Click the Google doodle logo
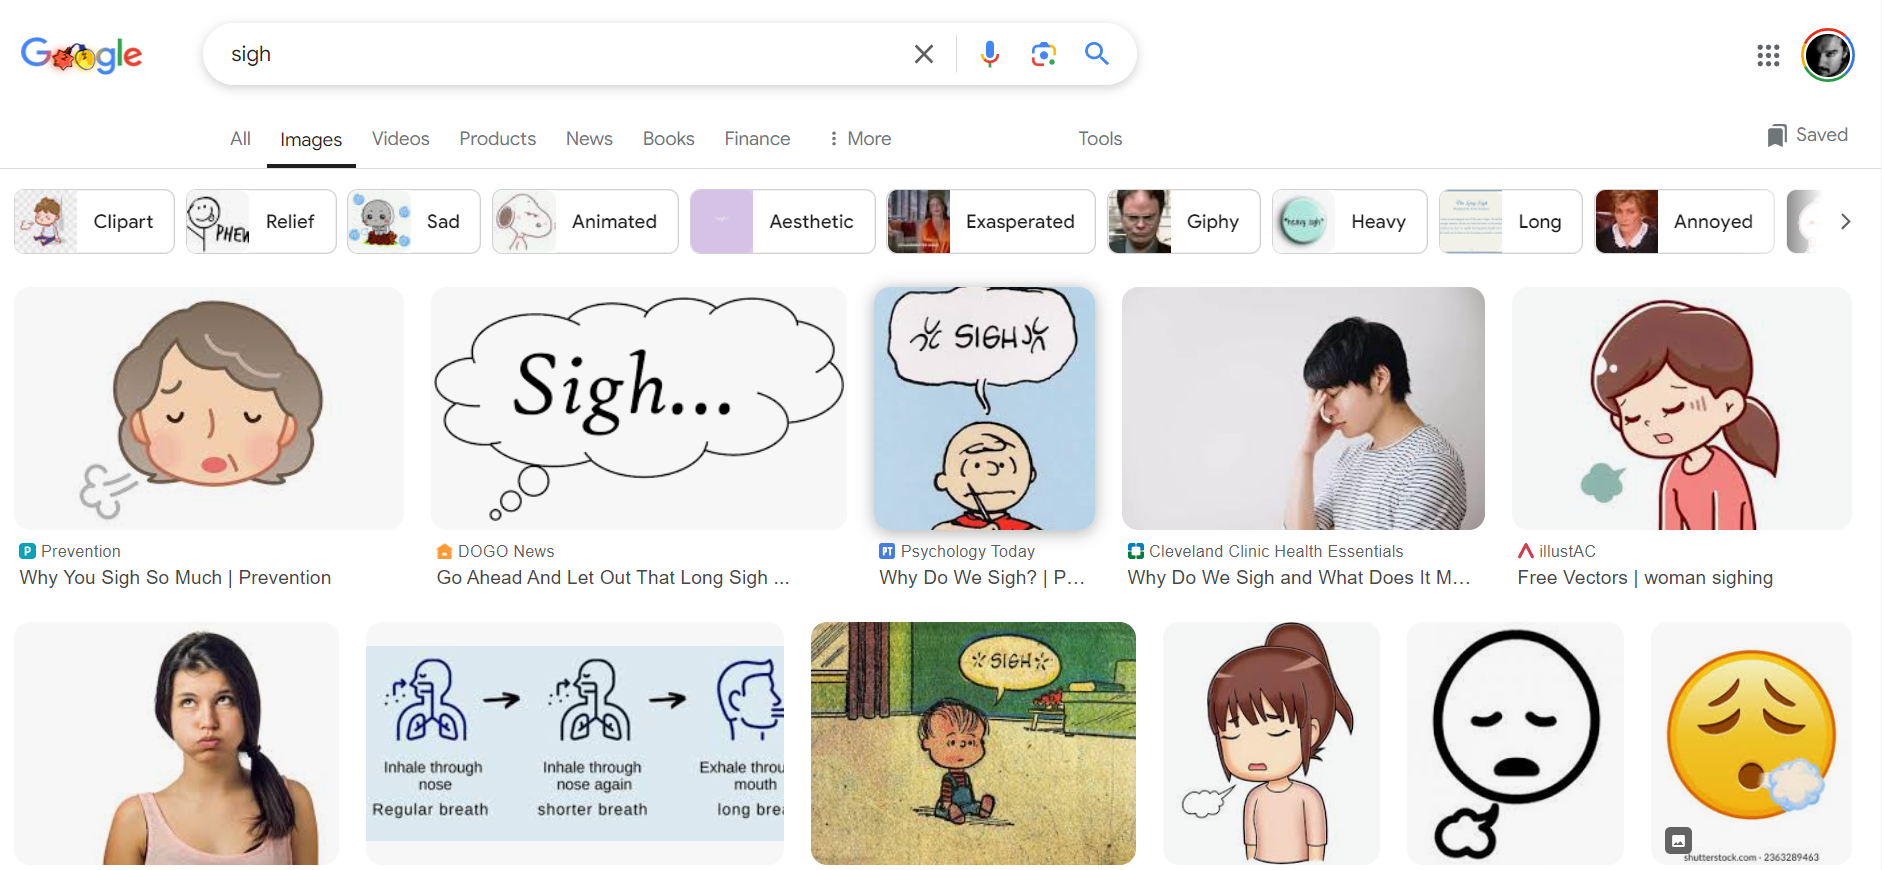 pyautogui.click(x=82, y=55)
